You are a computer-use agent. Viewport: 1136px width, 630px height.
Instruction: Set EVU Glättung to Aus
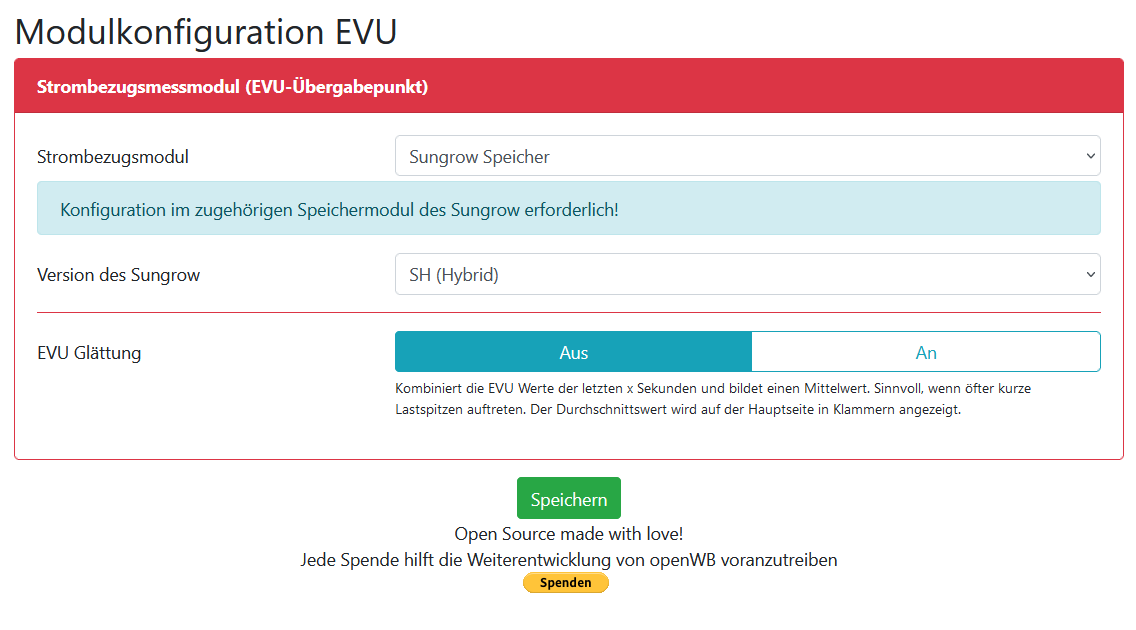pos(573,353)
